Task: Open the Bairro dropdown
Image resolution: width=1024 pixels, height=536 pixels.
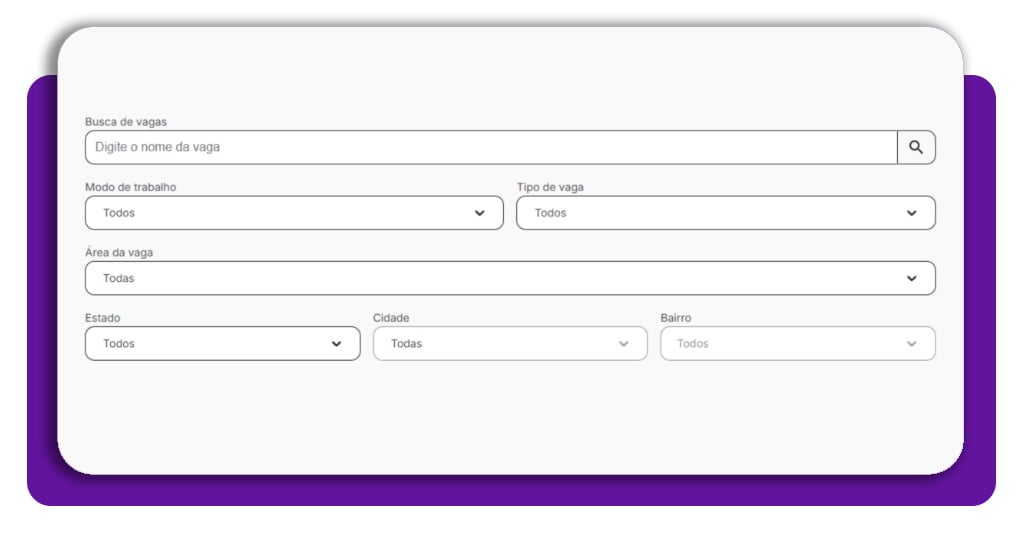Action: coord(798,343)
